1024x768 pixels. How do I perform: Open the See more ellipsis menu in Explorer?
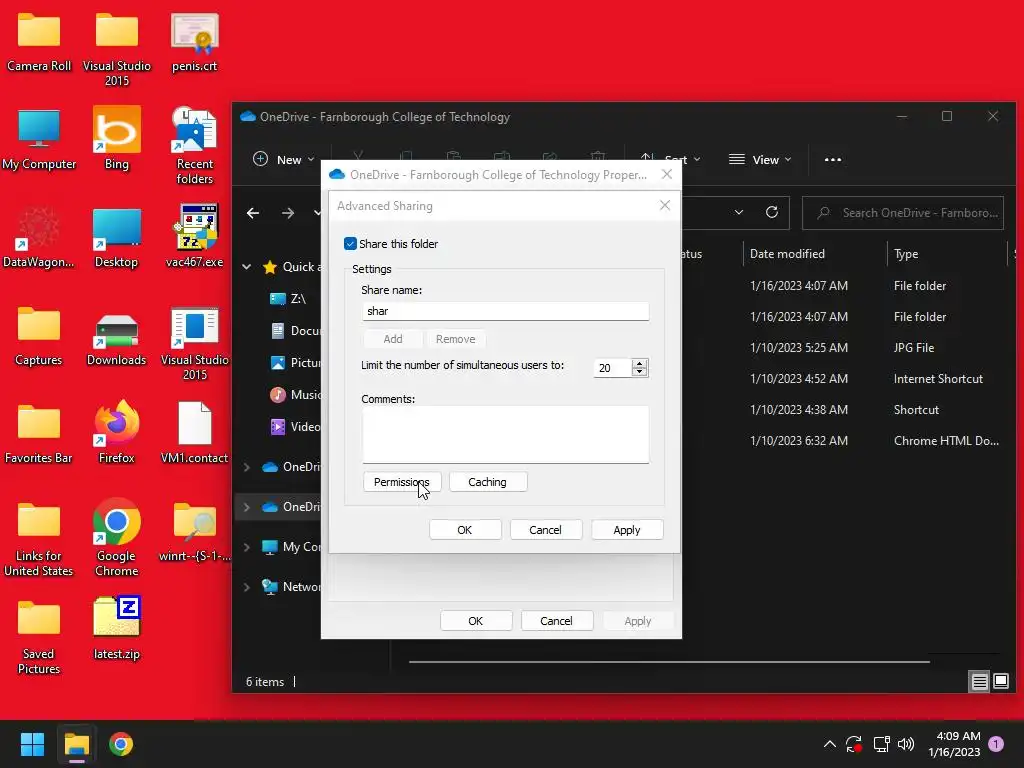(833, 159)
